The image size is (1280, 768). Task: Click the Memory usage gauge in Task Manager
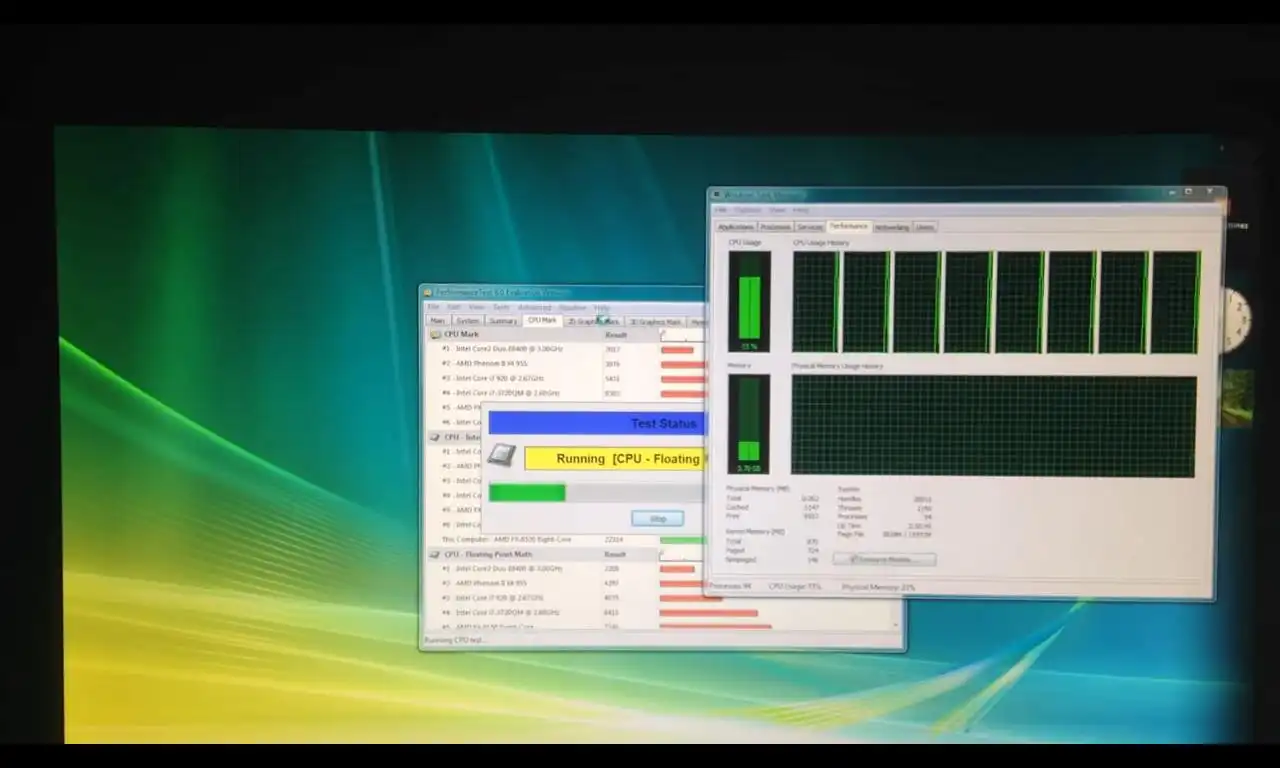(749, 424)
